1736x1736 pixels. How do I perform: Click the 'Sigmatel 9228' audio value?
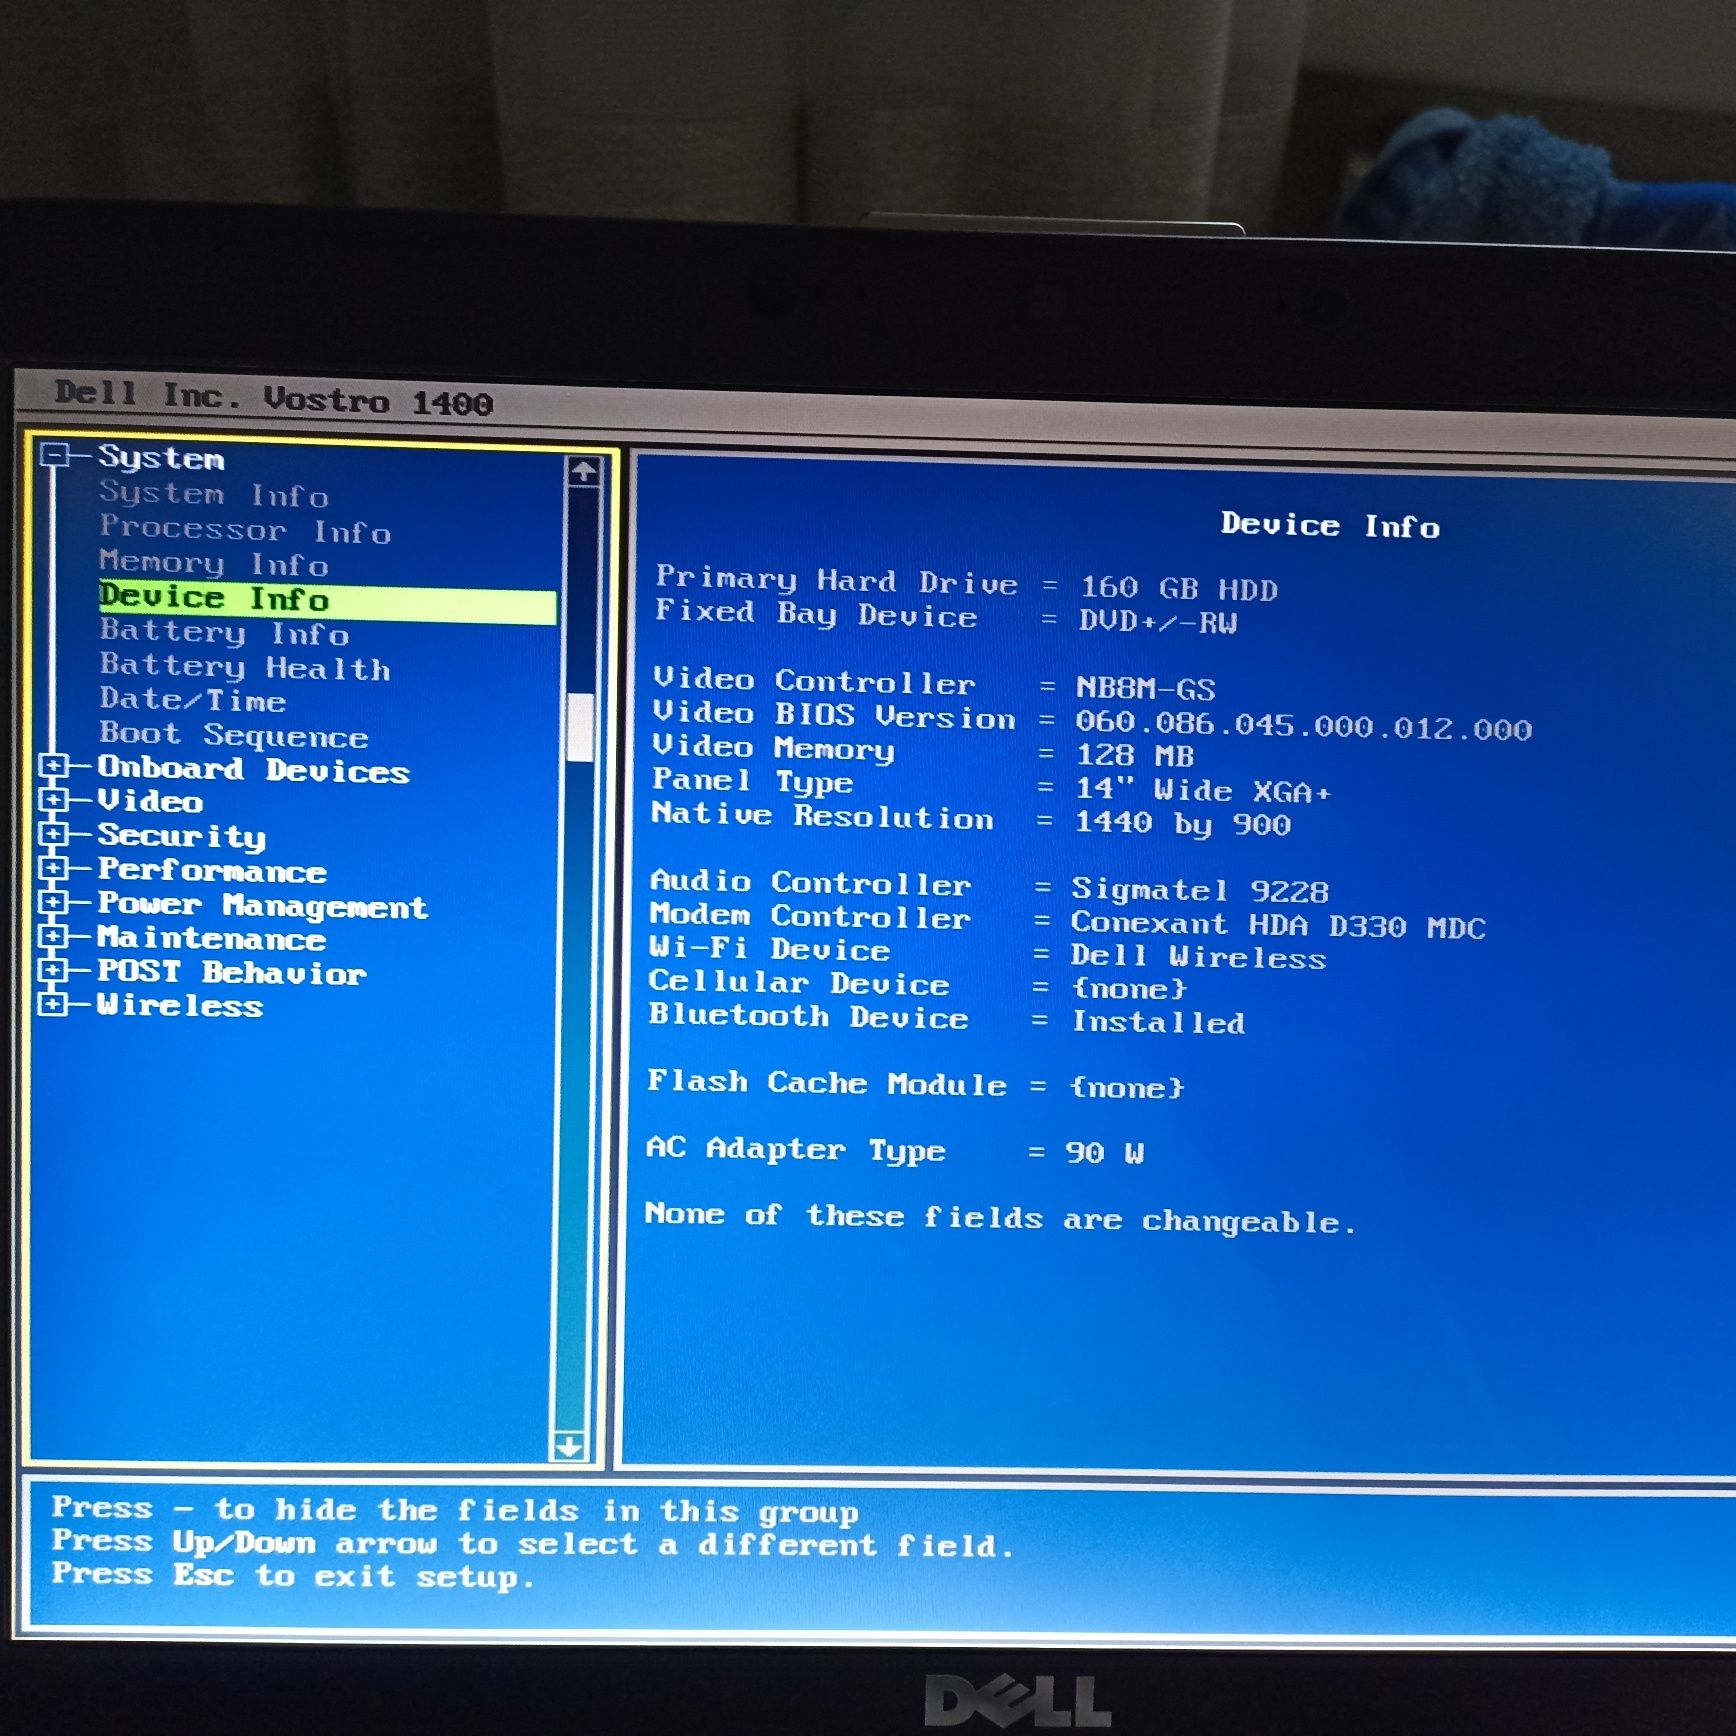[x=1200, y=889]
